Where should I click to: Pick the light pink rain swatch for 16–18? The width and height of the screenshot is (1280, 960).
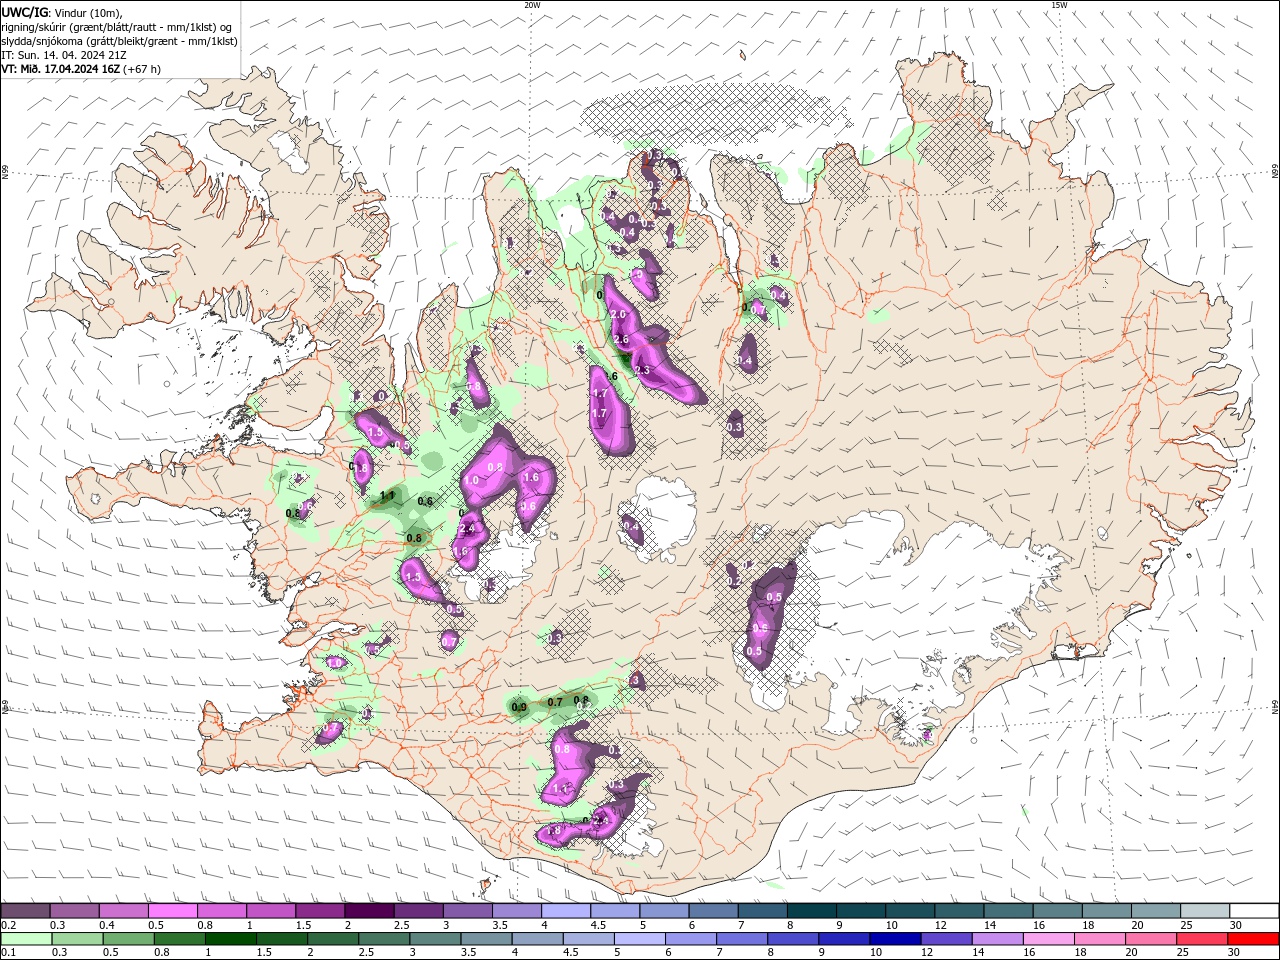point(1048,939)
